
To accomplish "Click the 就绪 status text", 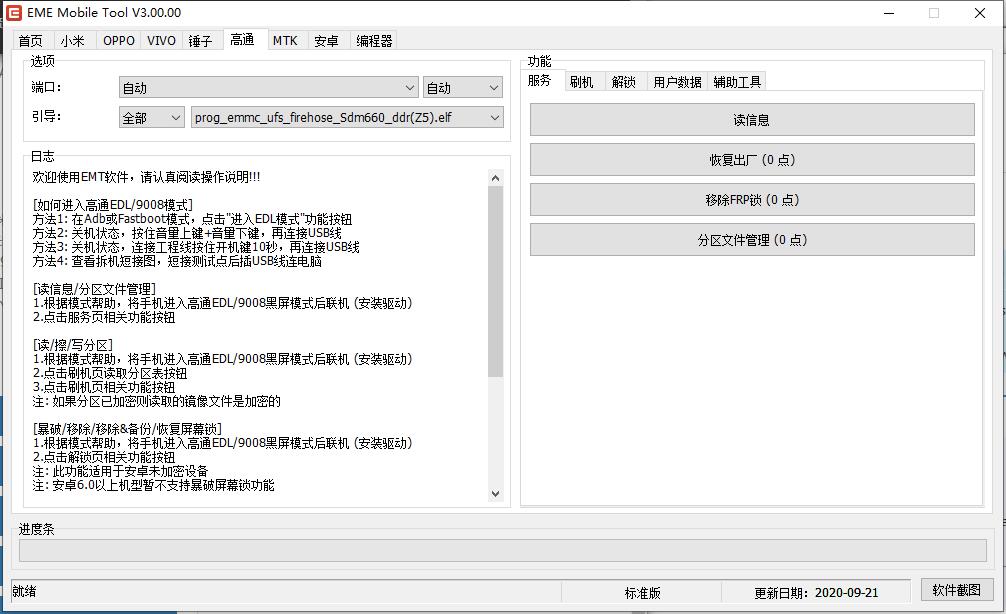I will 24,592.
